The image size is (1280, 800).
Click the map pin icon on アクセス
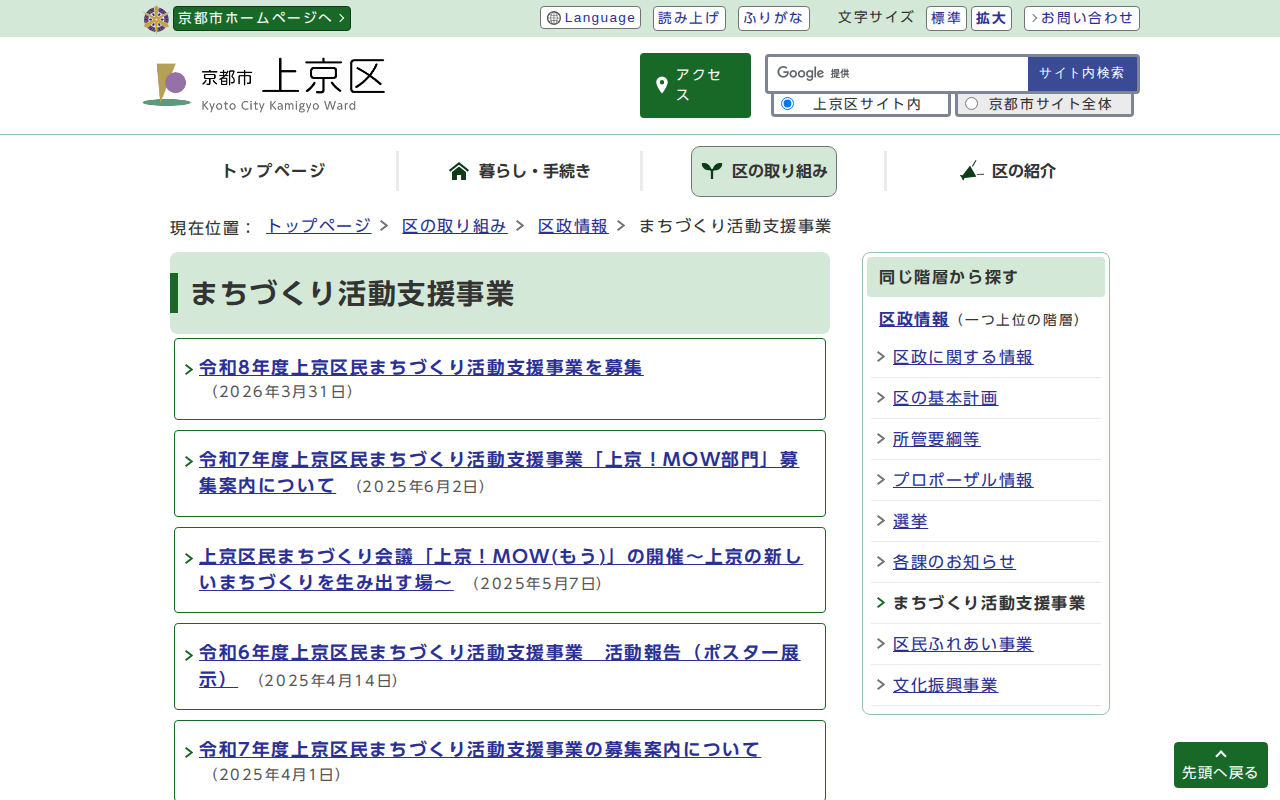661,85
